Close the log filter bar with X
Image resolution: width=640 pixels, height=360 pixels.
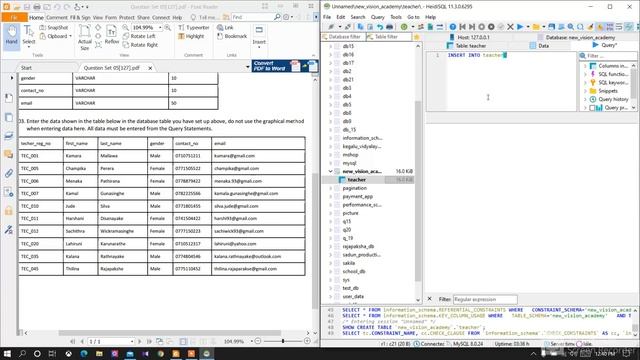(x=429, y=299)
